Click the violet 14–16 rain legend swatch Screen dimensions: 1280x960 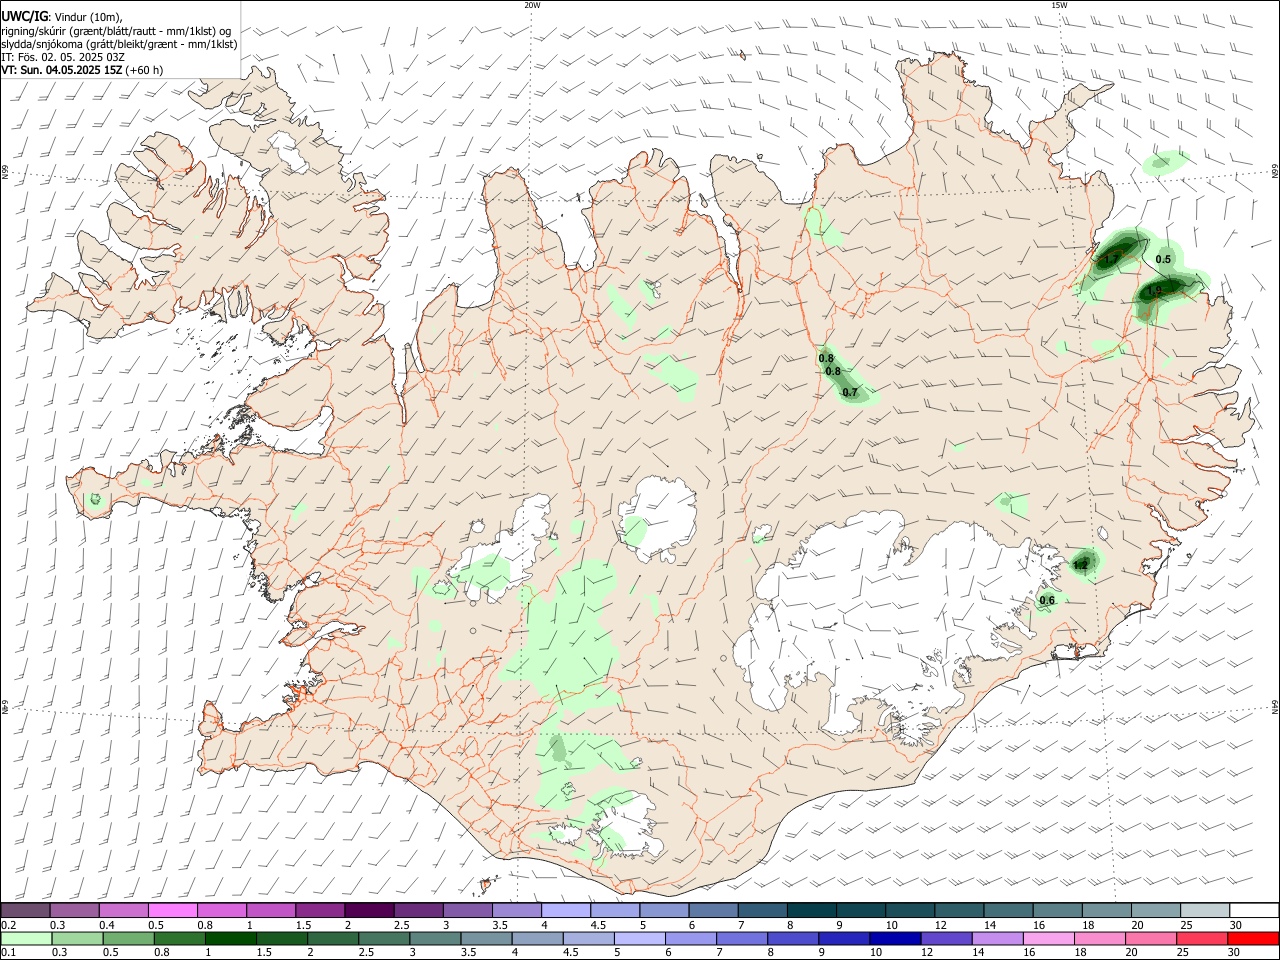[998, 938]
